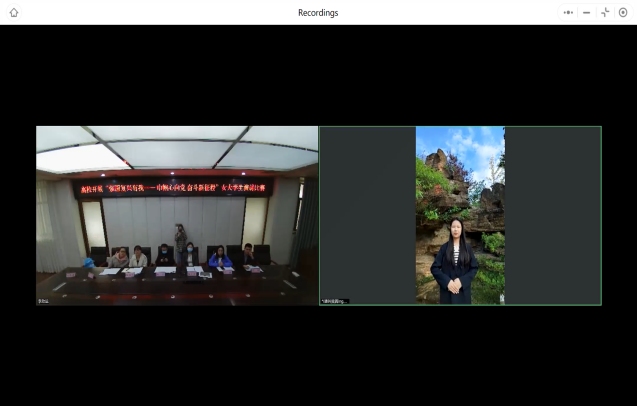
Task: Click the black area above the video tiles
Action: coord(318,75)
